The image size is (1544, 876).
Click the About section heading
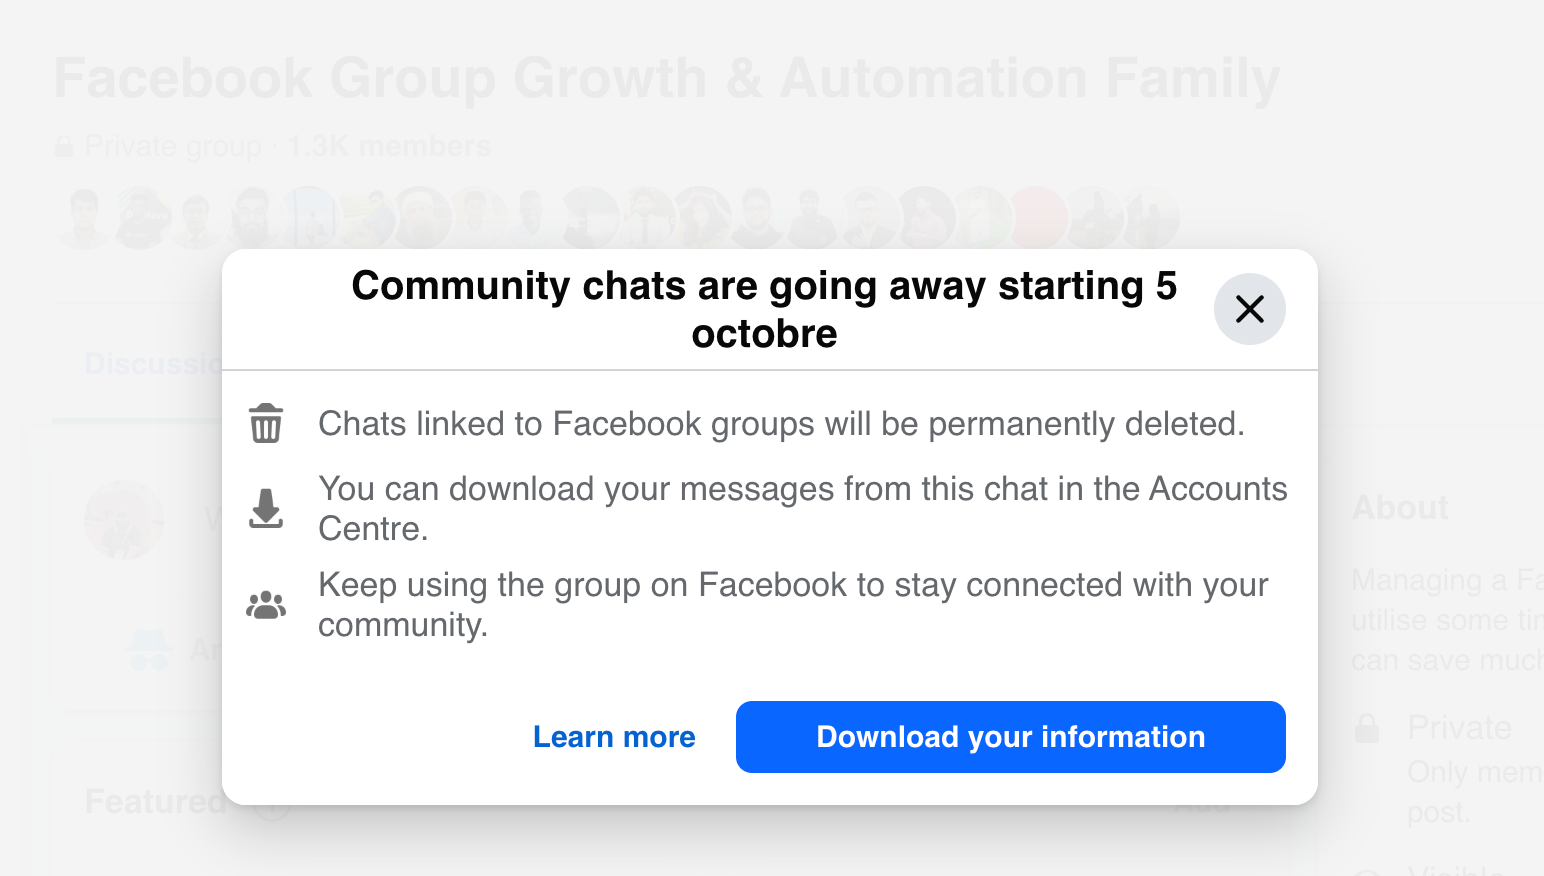click(x=1400, y=508)
